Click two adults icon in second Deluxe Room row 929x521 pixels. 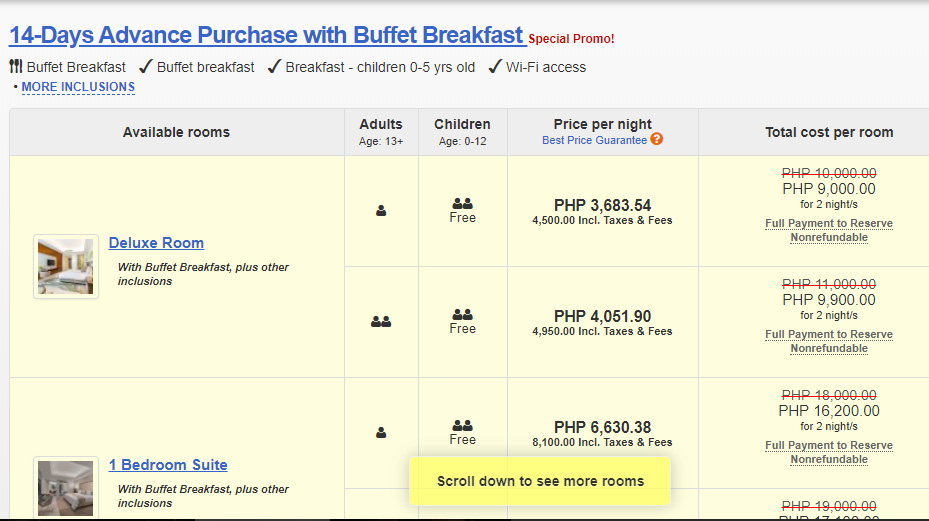381,322
